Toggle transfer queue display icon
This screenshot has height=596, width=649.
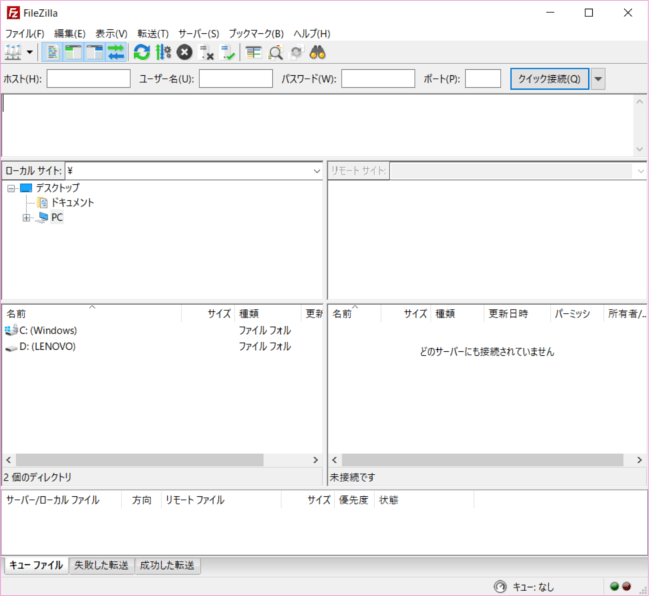click(116, 53)
